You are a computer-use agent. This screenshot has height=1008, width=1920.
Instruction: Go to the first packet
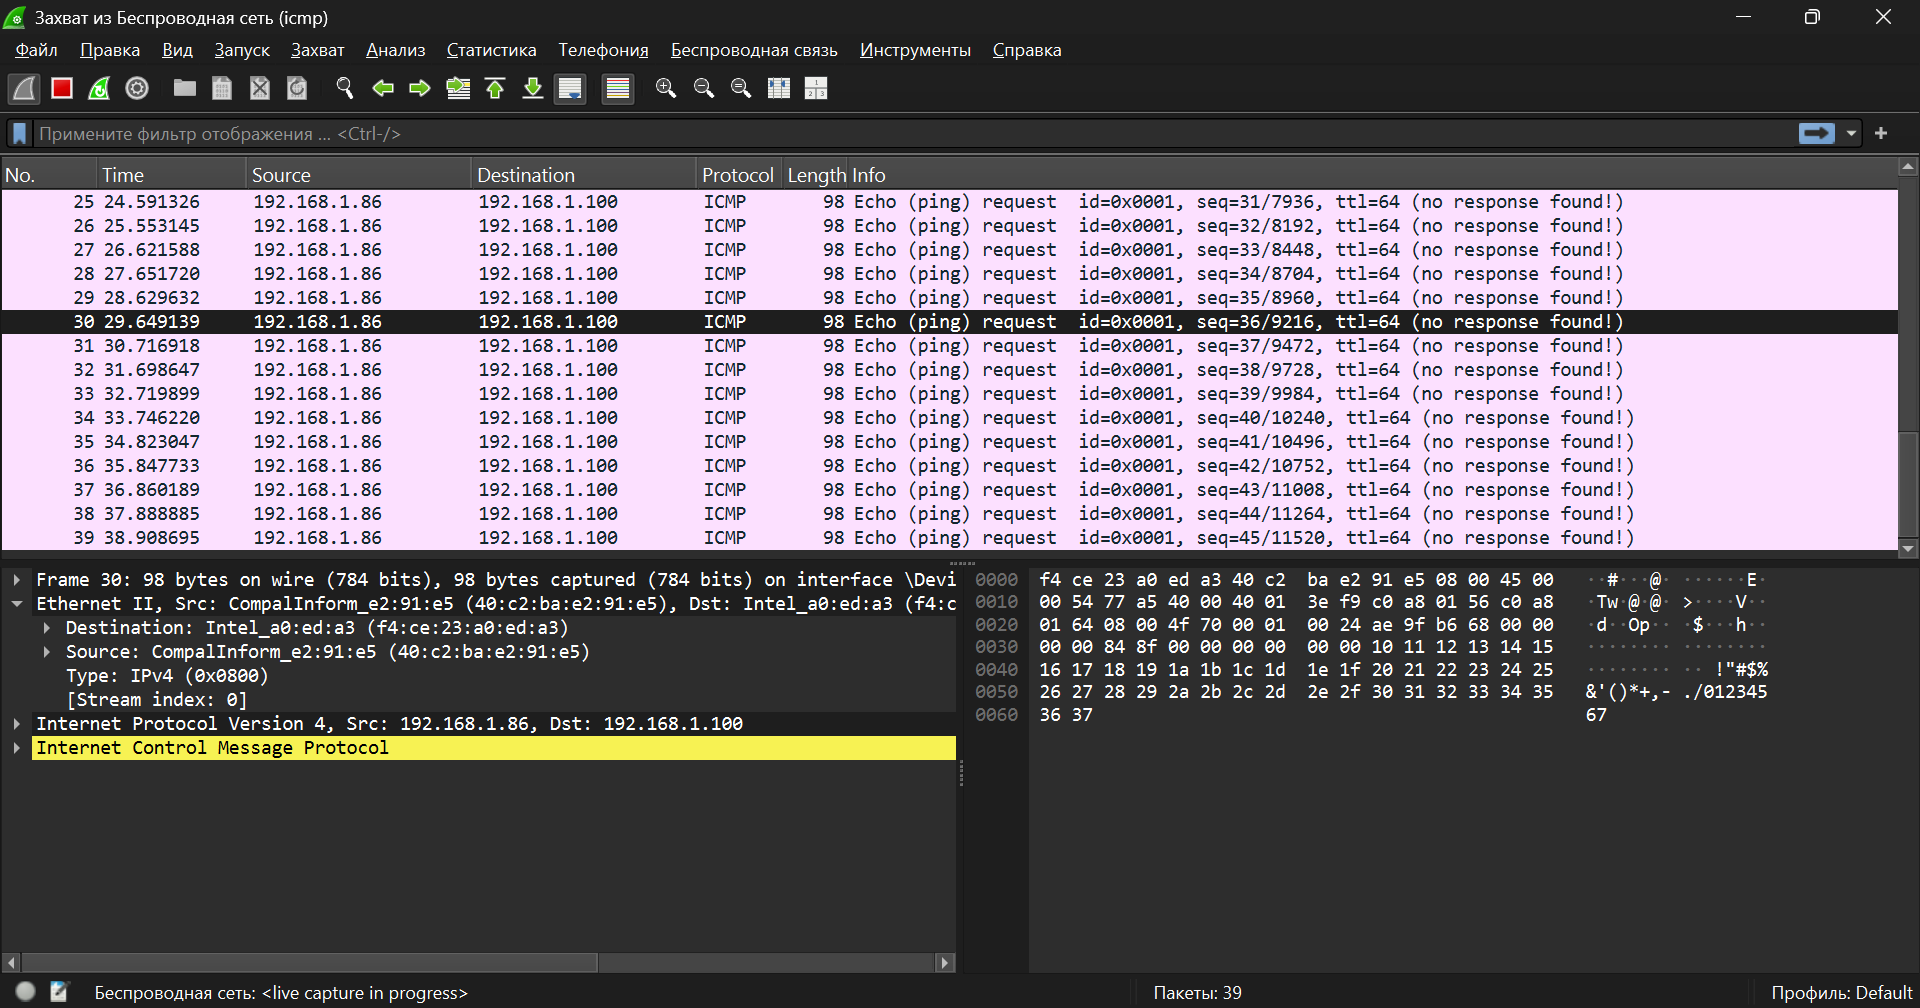495,89
